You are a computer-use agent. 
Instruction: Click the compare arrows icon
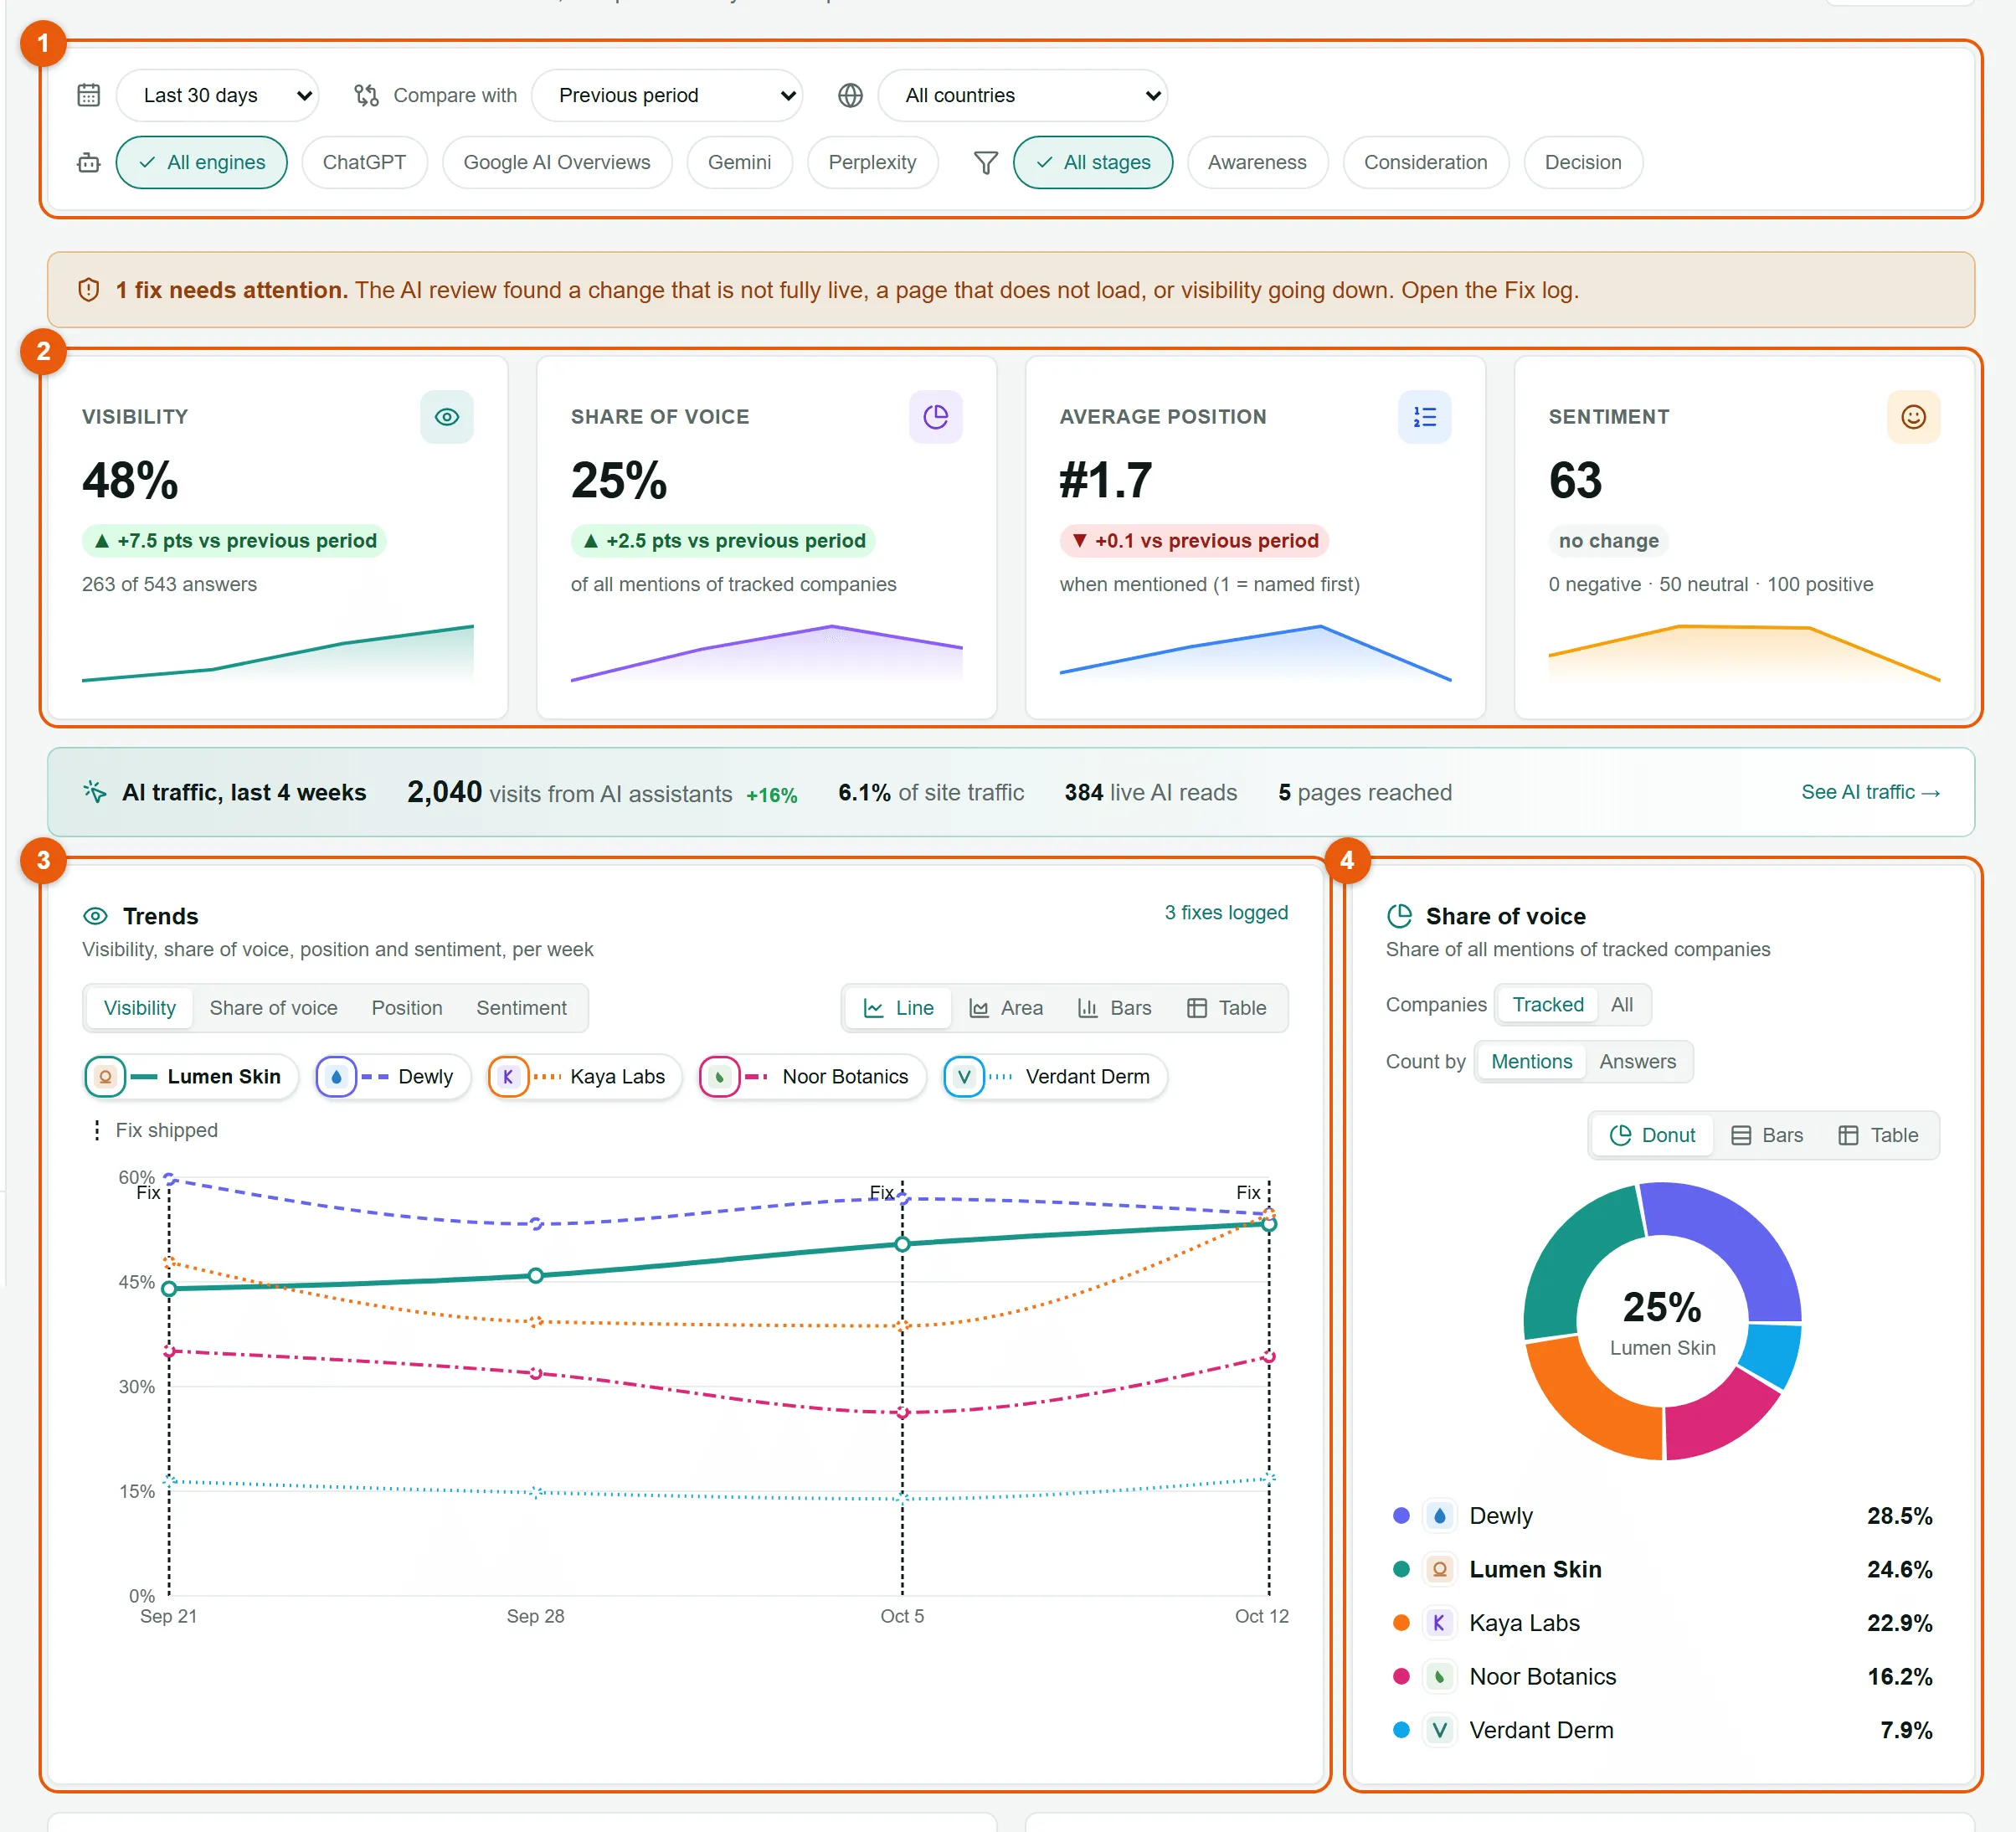point(366,95)
